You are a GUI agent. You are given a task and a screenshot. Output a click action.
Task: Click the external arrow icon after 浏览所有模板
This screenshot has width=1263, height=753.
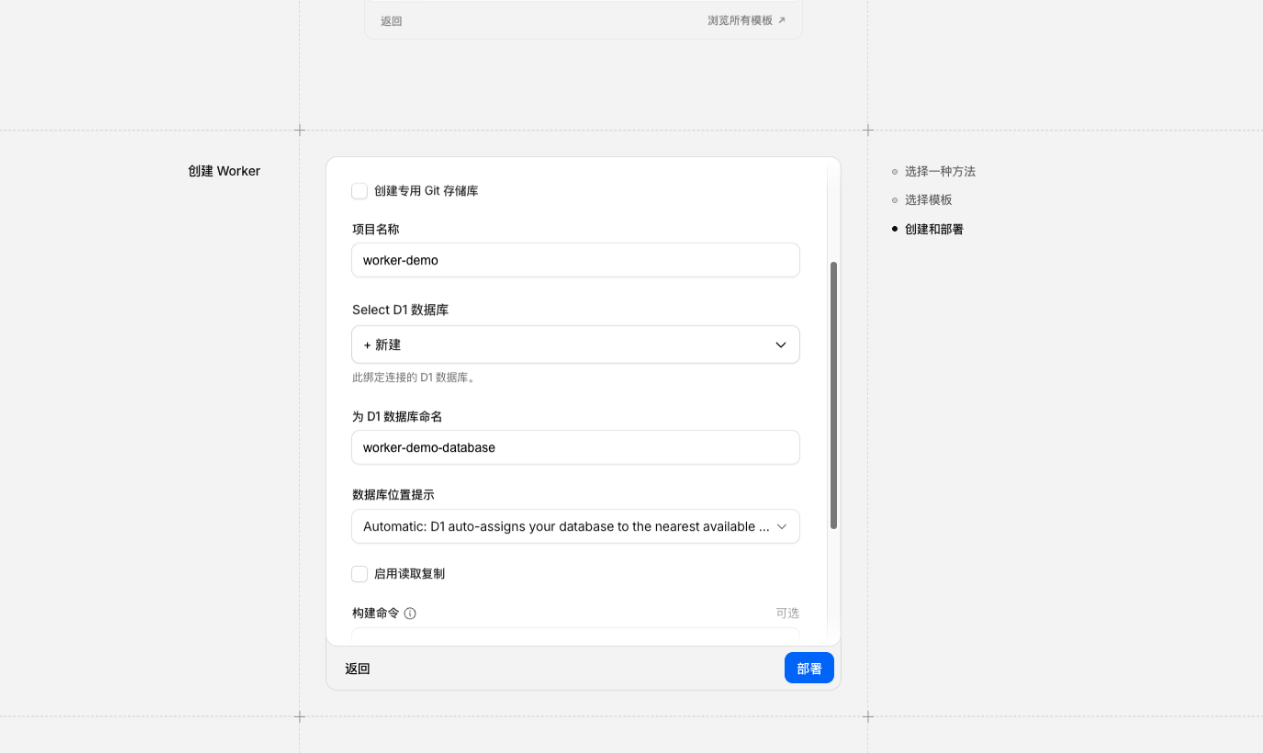[x=782, y=20]
